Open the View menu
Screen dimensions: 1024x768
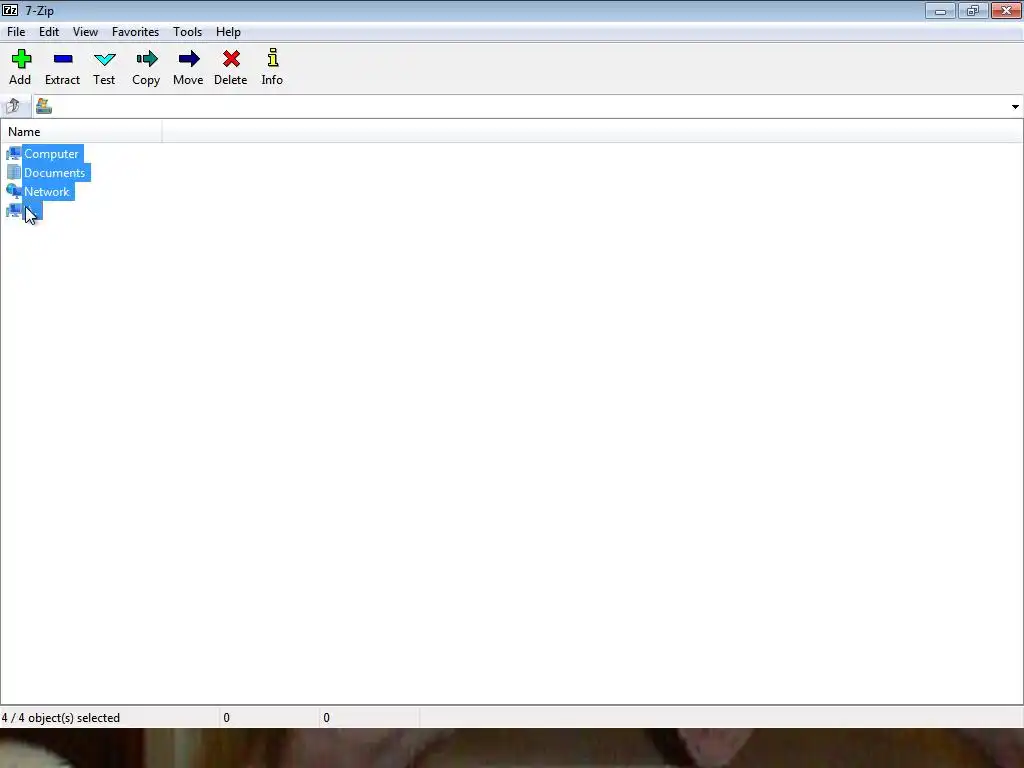[x=86, y=32]
